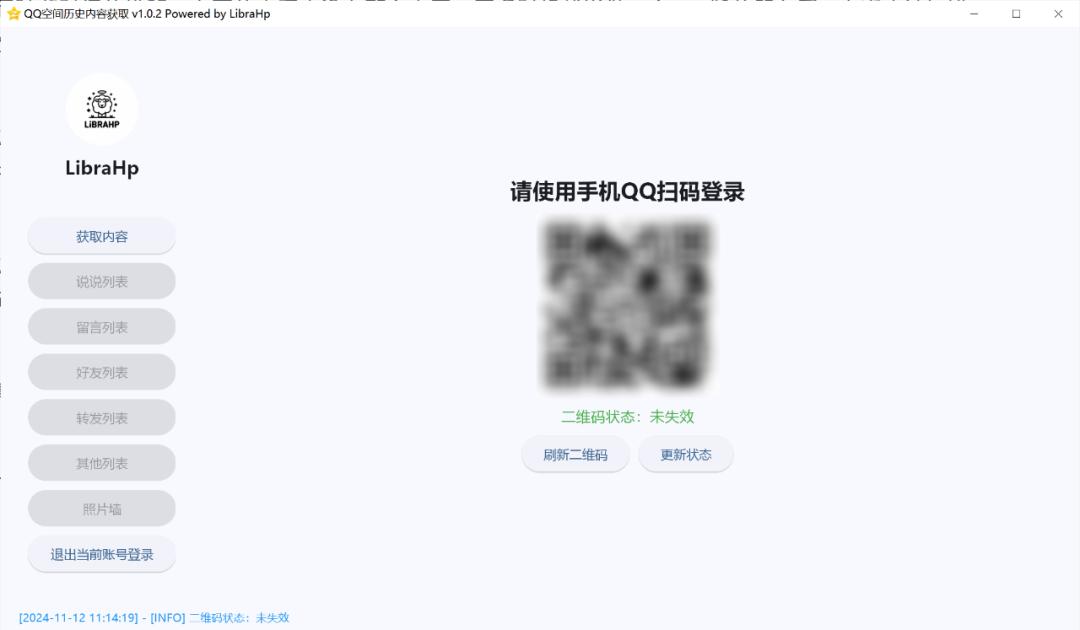Open the 说说列表 section
This screenshot has height=630, width=1080.
pyautogui.click(x=101, y=281)
